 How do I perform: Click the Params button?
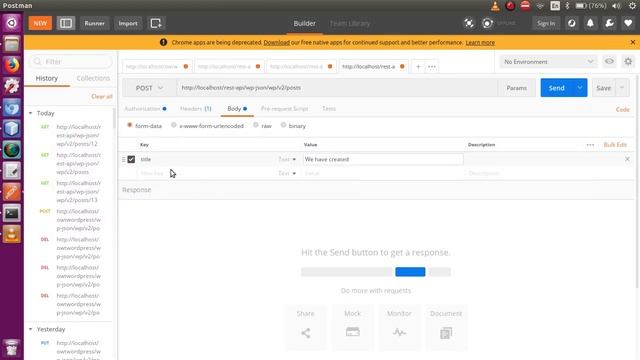pos(516,88)
